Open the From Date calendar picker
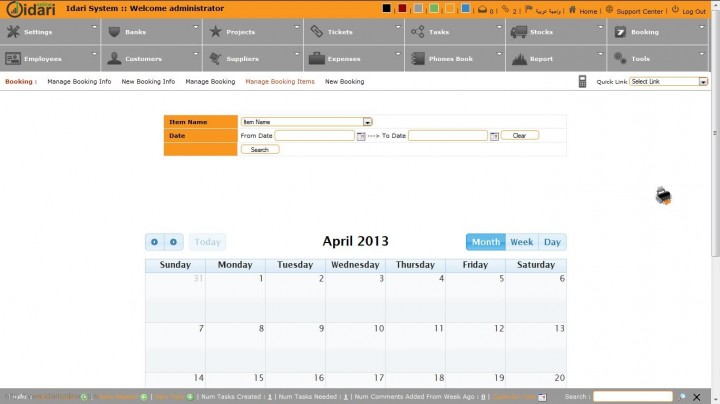 361,136
